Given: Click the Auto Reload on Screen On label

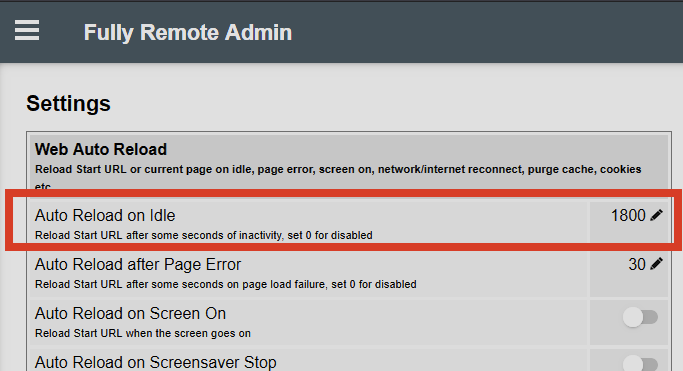Looking at the screenshot, I should point(130,314).
